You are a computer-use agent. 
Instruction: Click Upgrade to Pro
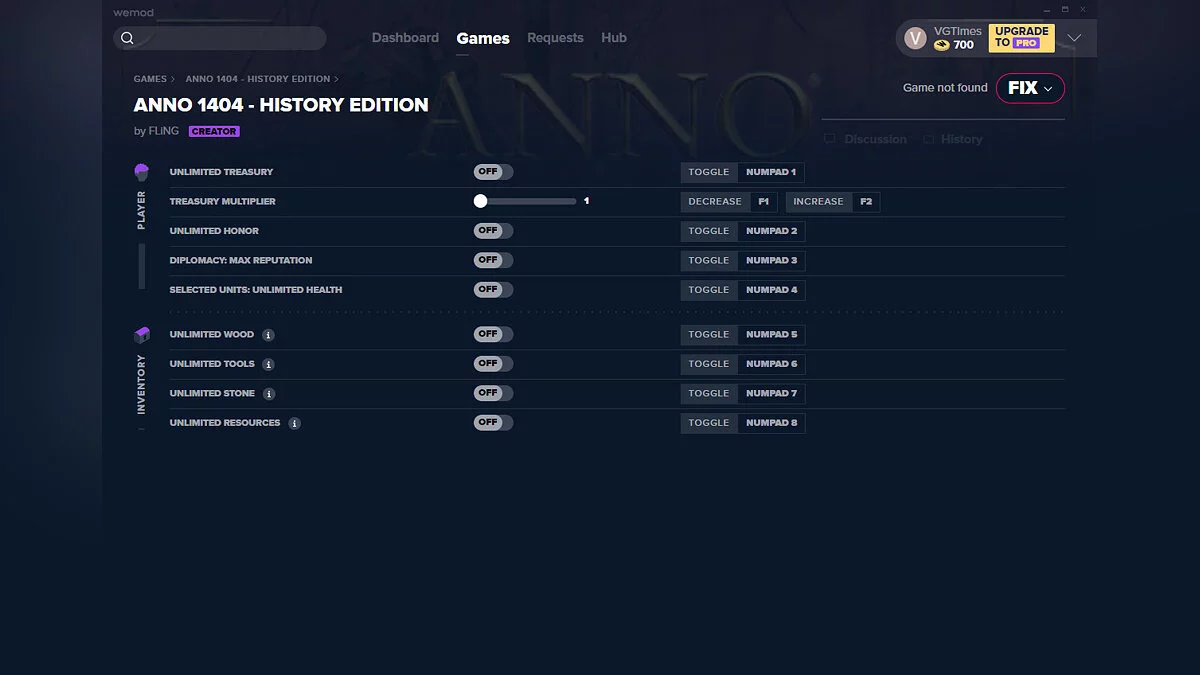coord(1021,37)
